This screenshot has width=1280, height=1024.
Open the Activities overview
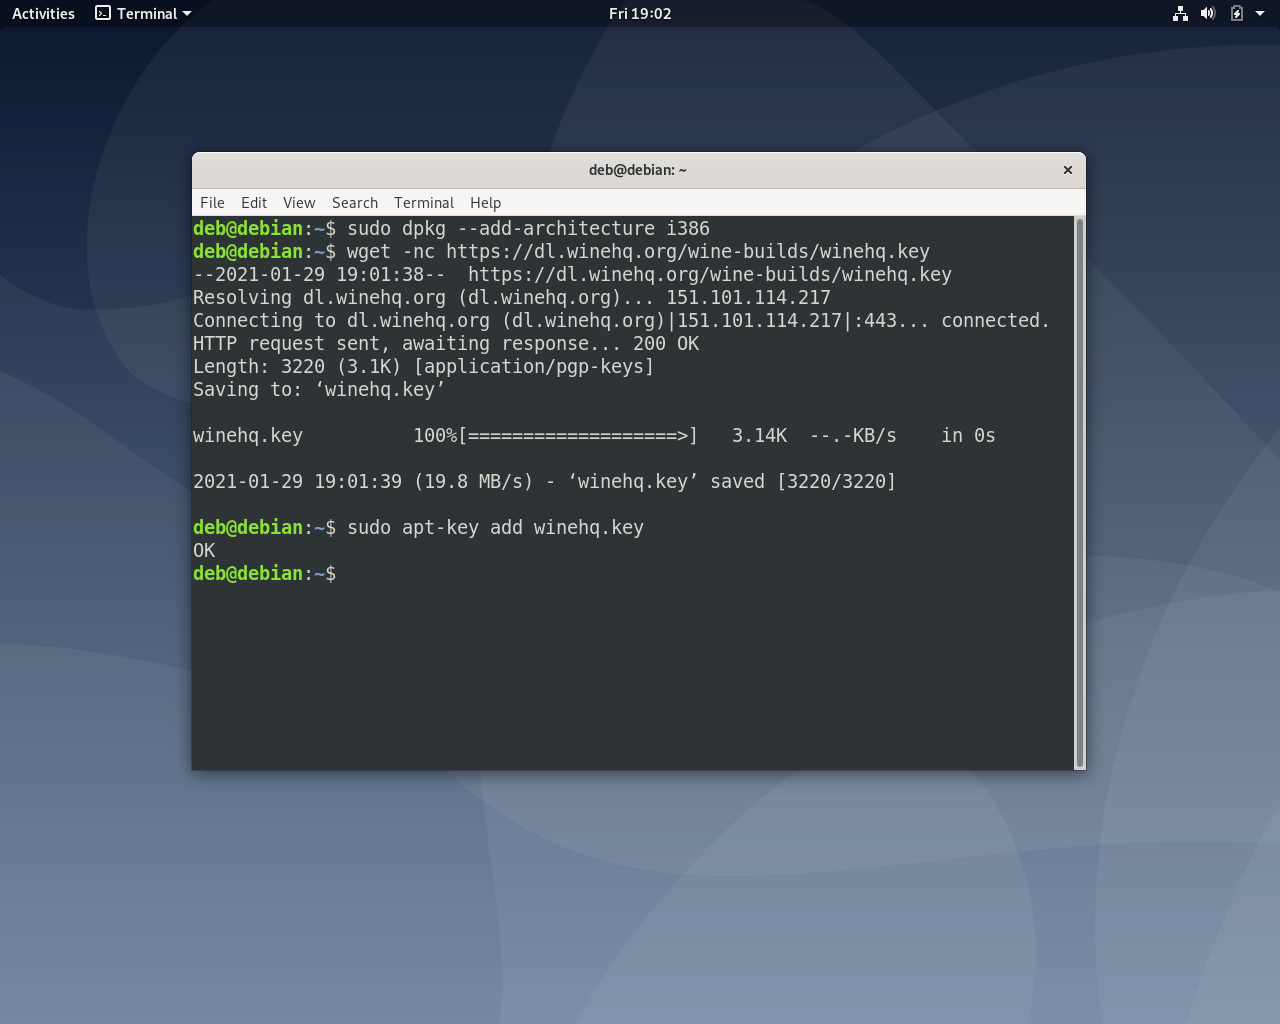[43, 13]
